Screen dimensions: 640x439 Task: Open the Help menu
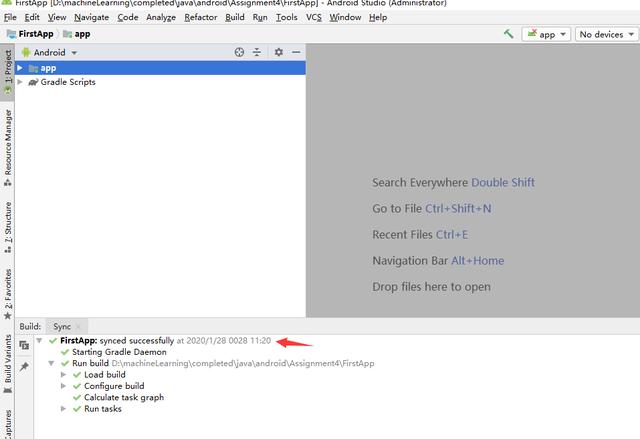coord(378,18)
